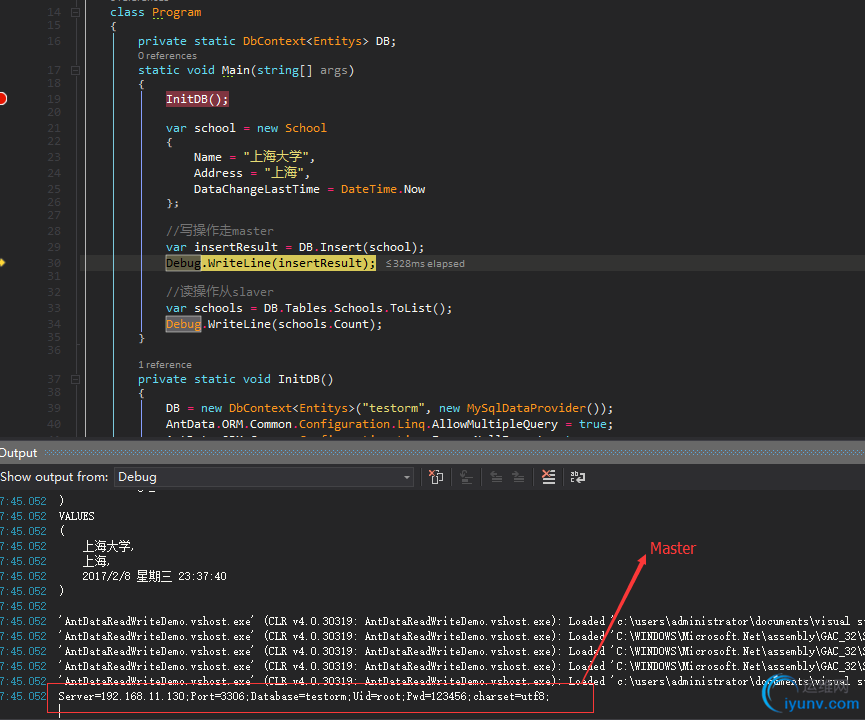Viewport: 865px width, 720px height.
Task: Click 'School' type in 'new School'
Action: tap(306, 128)
